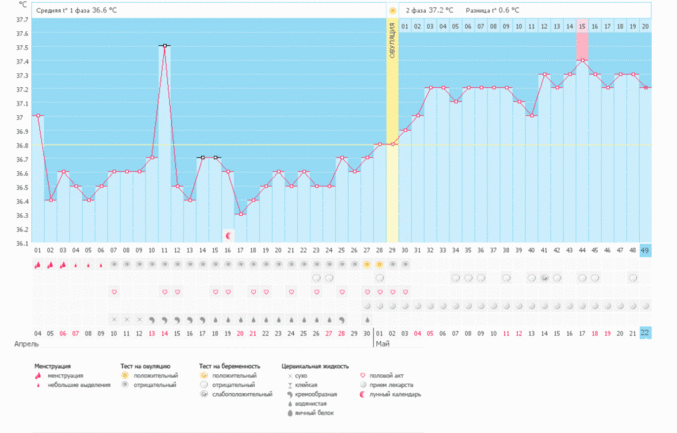
Task: Click lowest temperature point on day 17
Action: tap(241, 213)
